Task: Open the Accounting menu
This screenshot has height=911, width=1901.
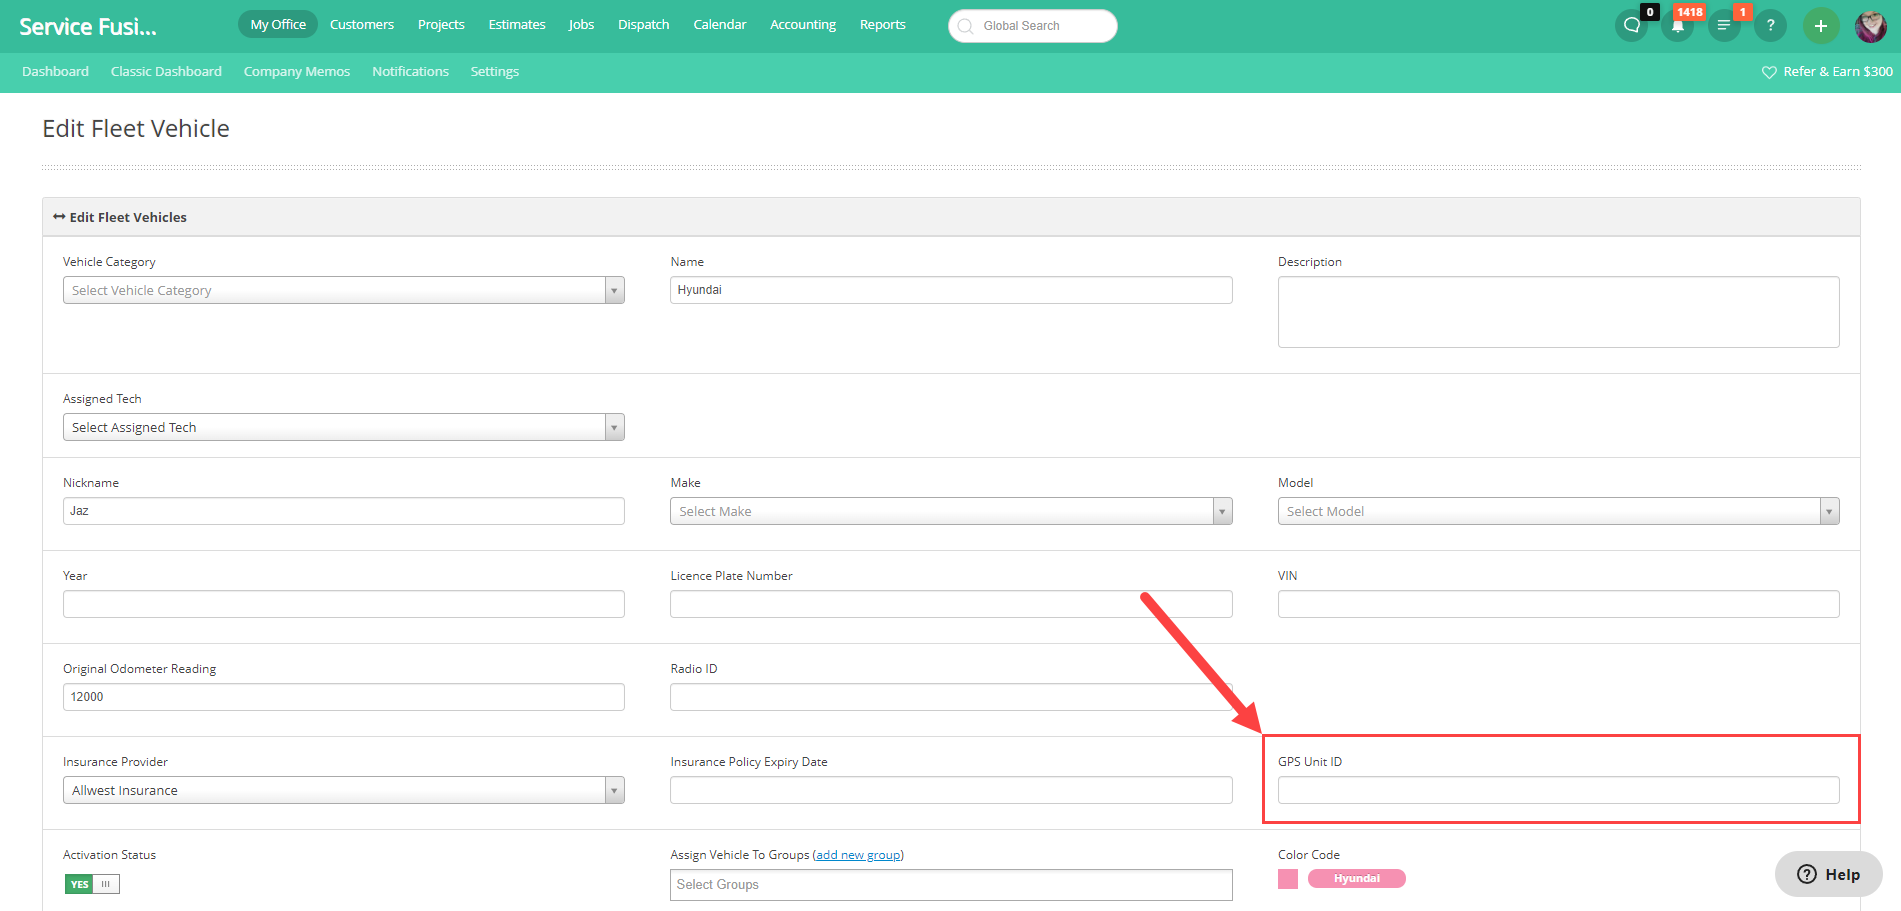Action: 803,24
